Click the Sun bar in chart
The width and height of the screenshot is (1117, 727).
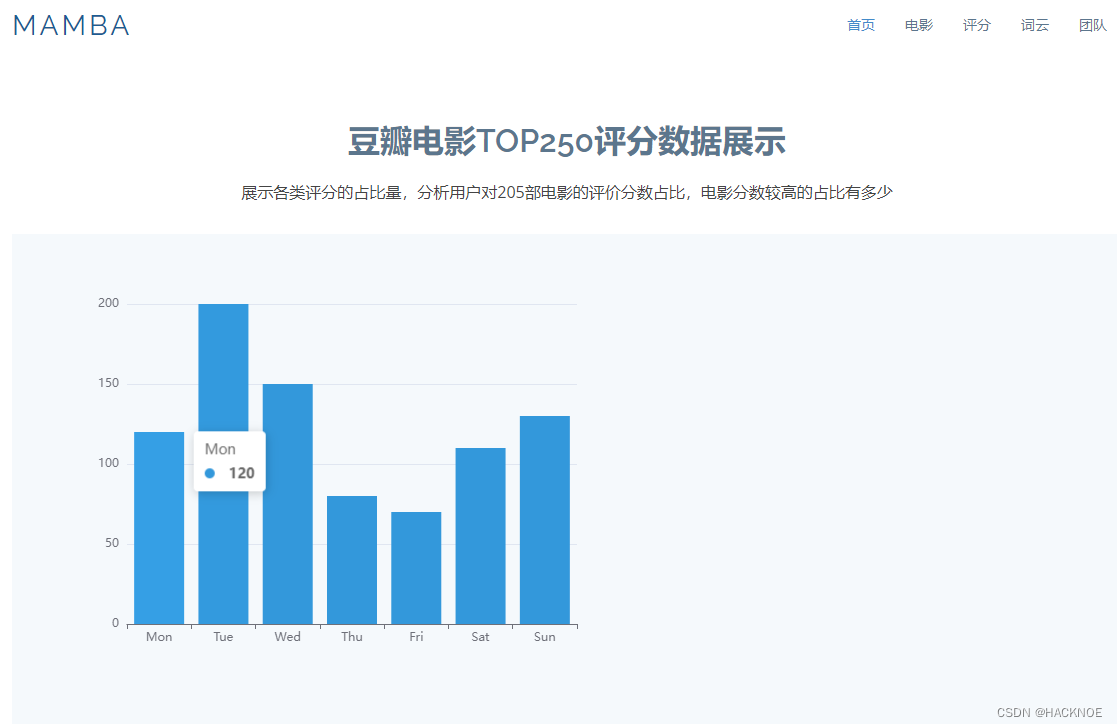coord(545,520)
